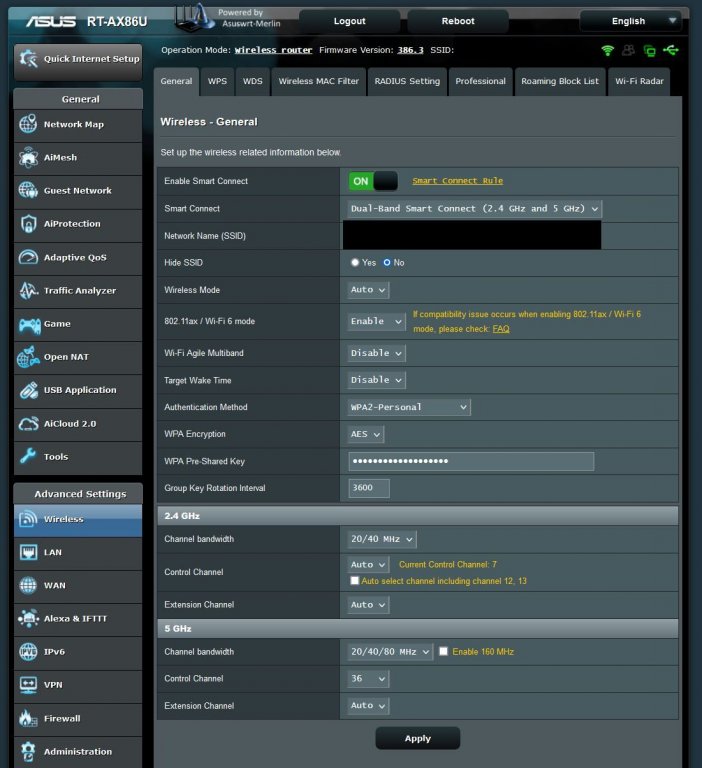Click the Tools wrench icon
702x768 pixels.
click(28, 456)
